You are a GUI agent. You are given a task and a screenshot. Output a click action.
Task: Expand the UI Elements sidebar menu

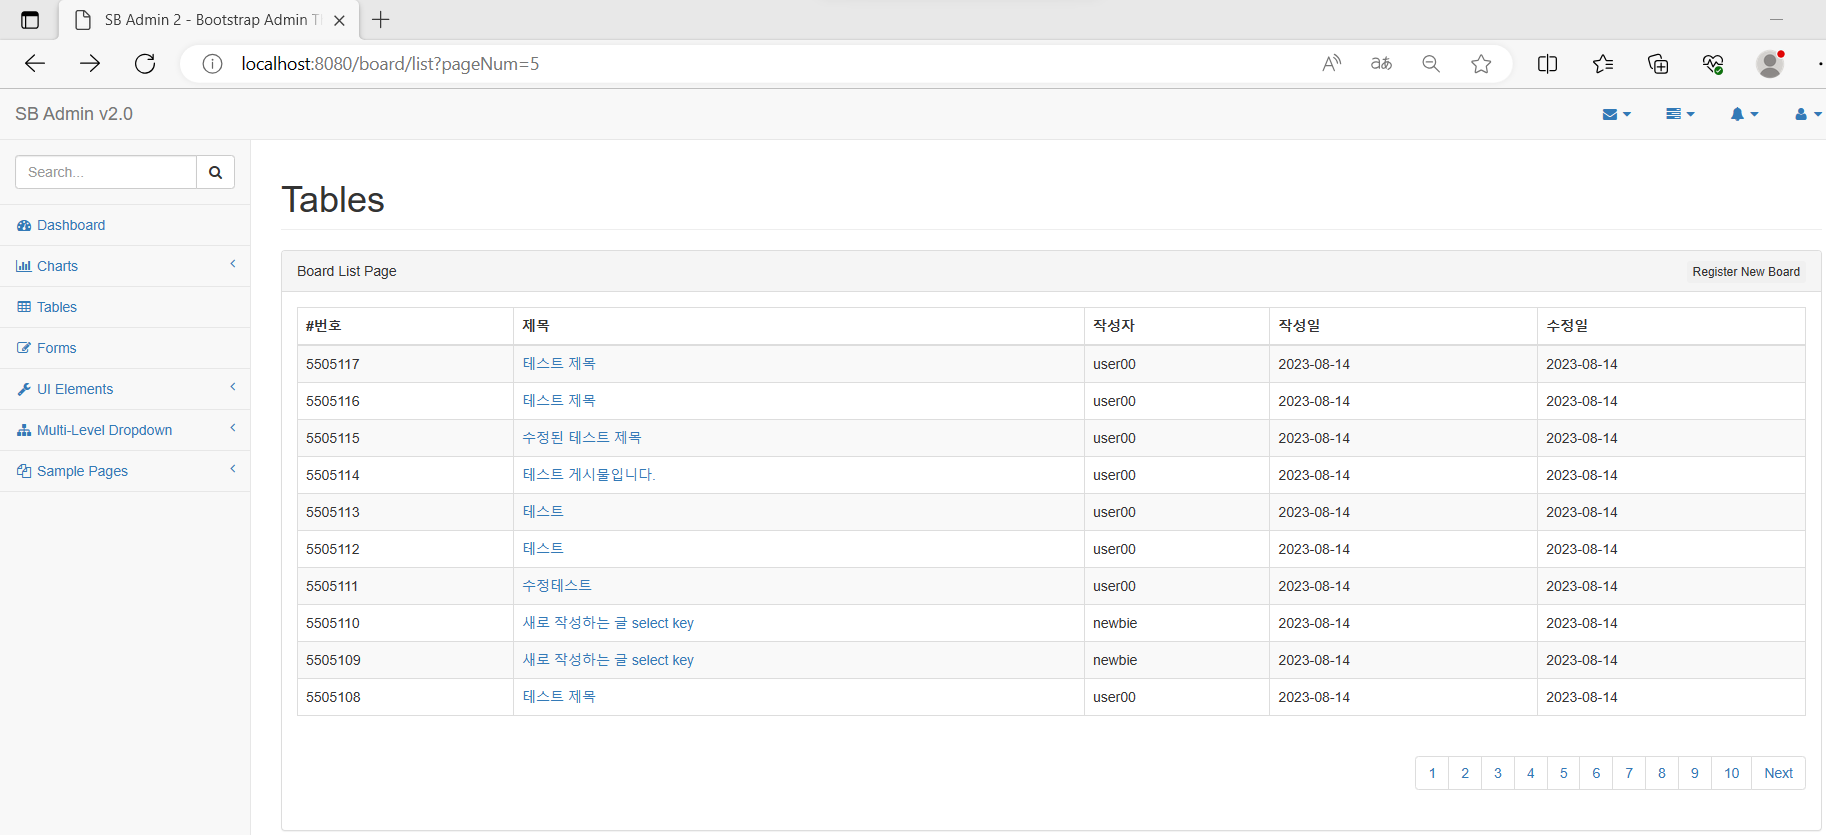[x=125, y=389]
